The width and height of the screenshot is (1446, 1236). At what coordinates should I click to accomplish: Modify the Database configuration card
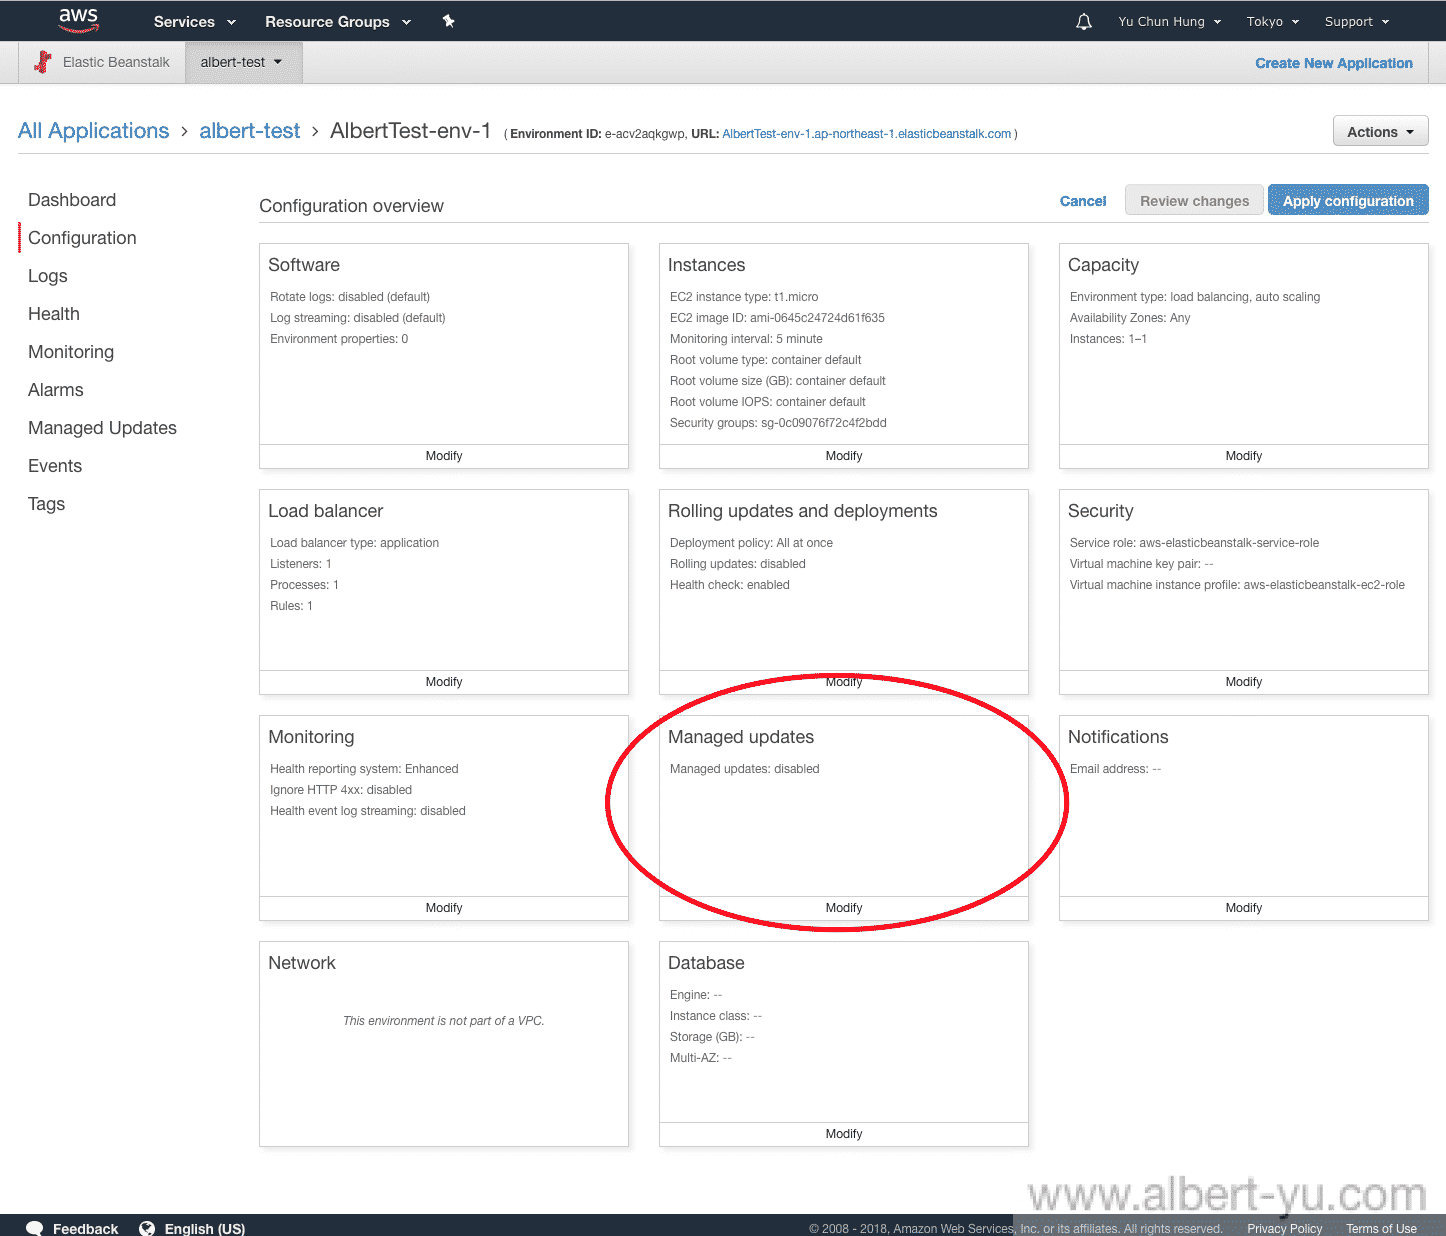click(x=844, y=1134)
